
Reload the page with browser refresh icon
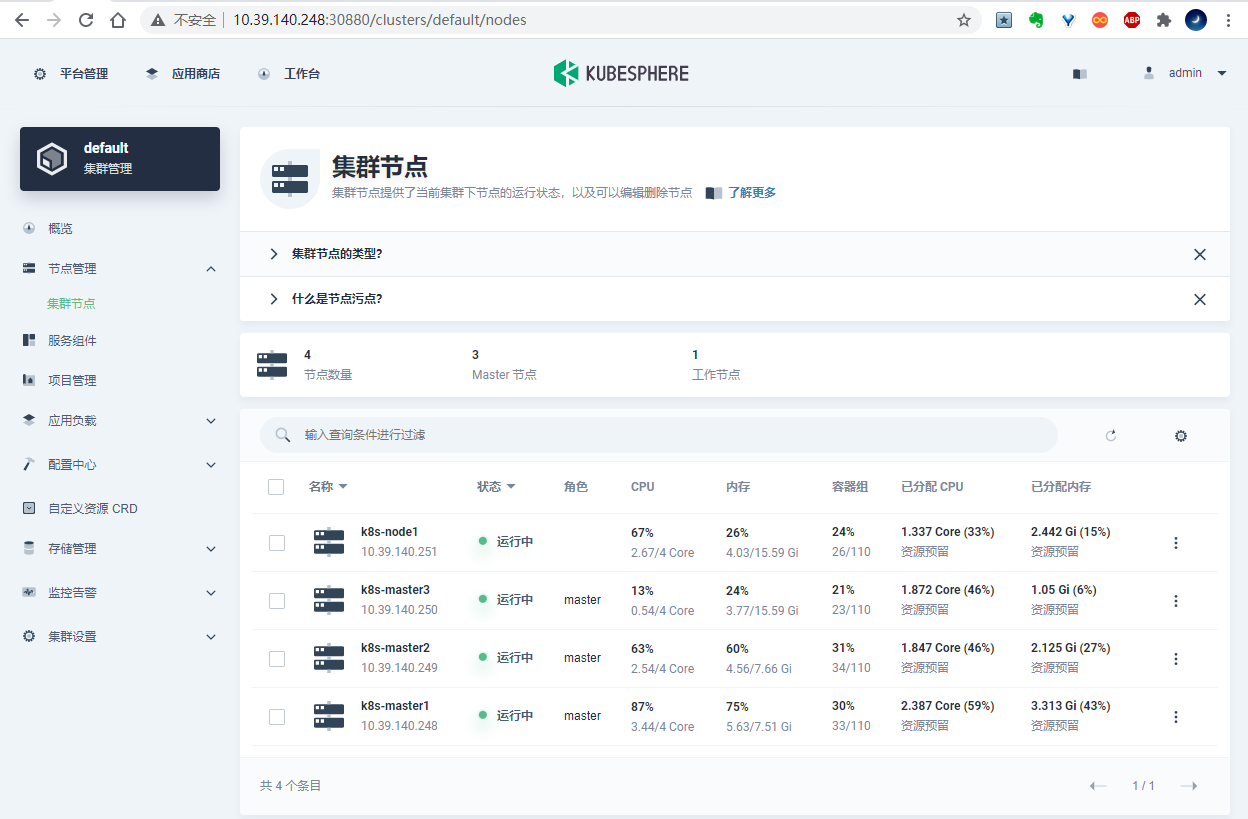[86, 20]
